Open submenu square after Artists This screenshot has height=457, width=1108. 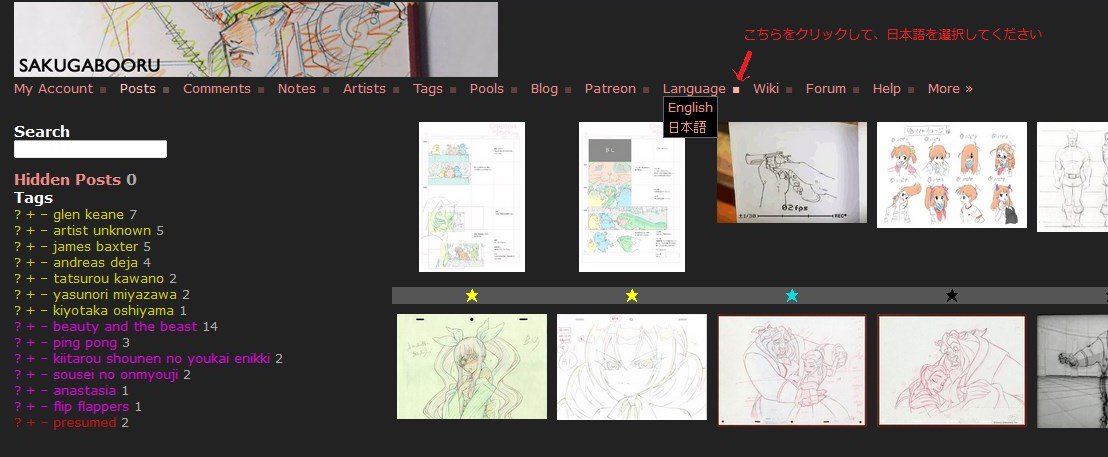[396, 90]
